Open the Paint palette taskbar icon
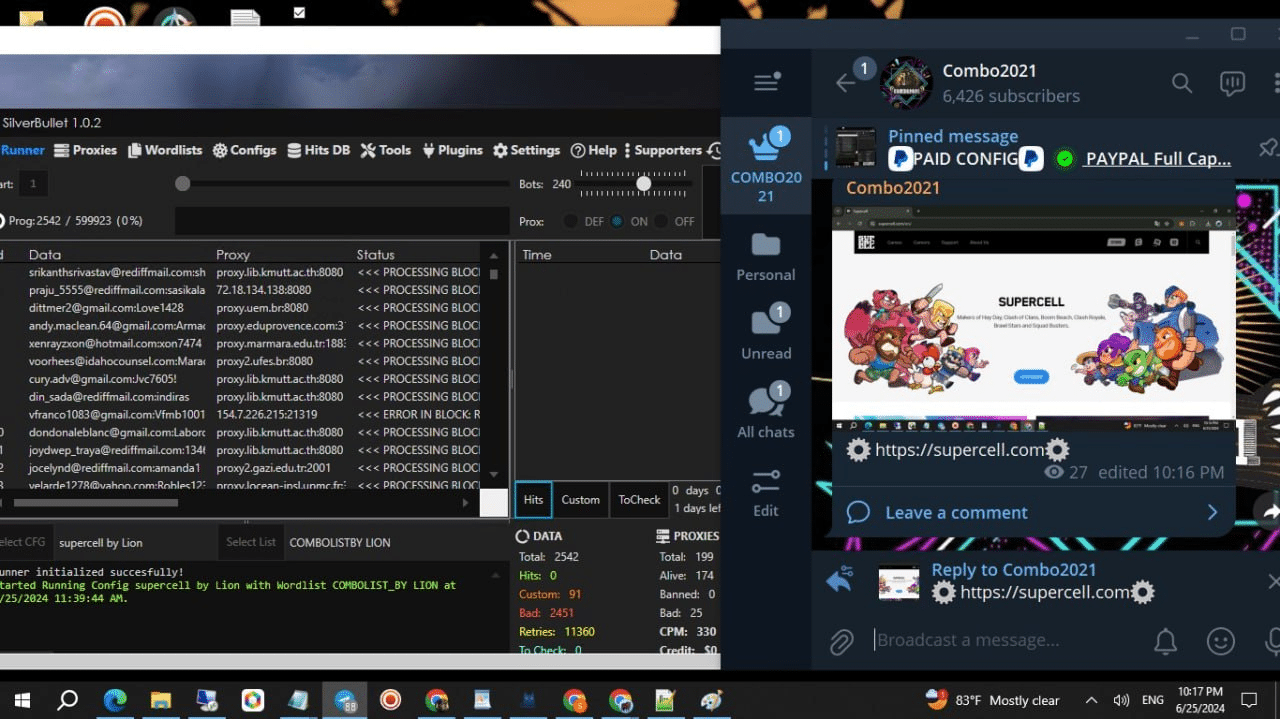This screenshot has width=1280, height=719. pos(711,700)
